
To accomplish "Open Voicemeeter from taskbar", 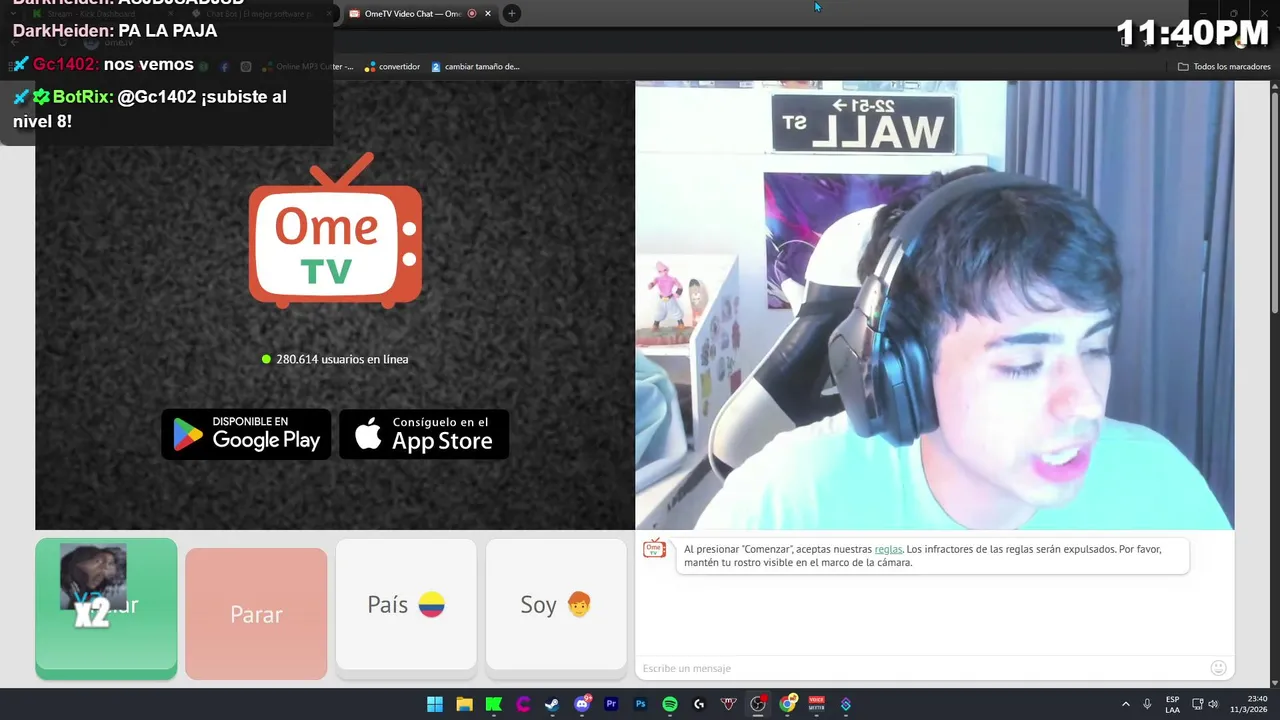I will click(817, 704).
